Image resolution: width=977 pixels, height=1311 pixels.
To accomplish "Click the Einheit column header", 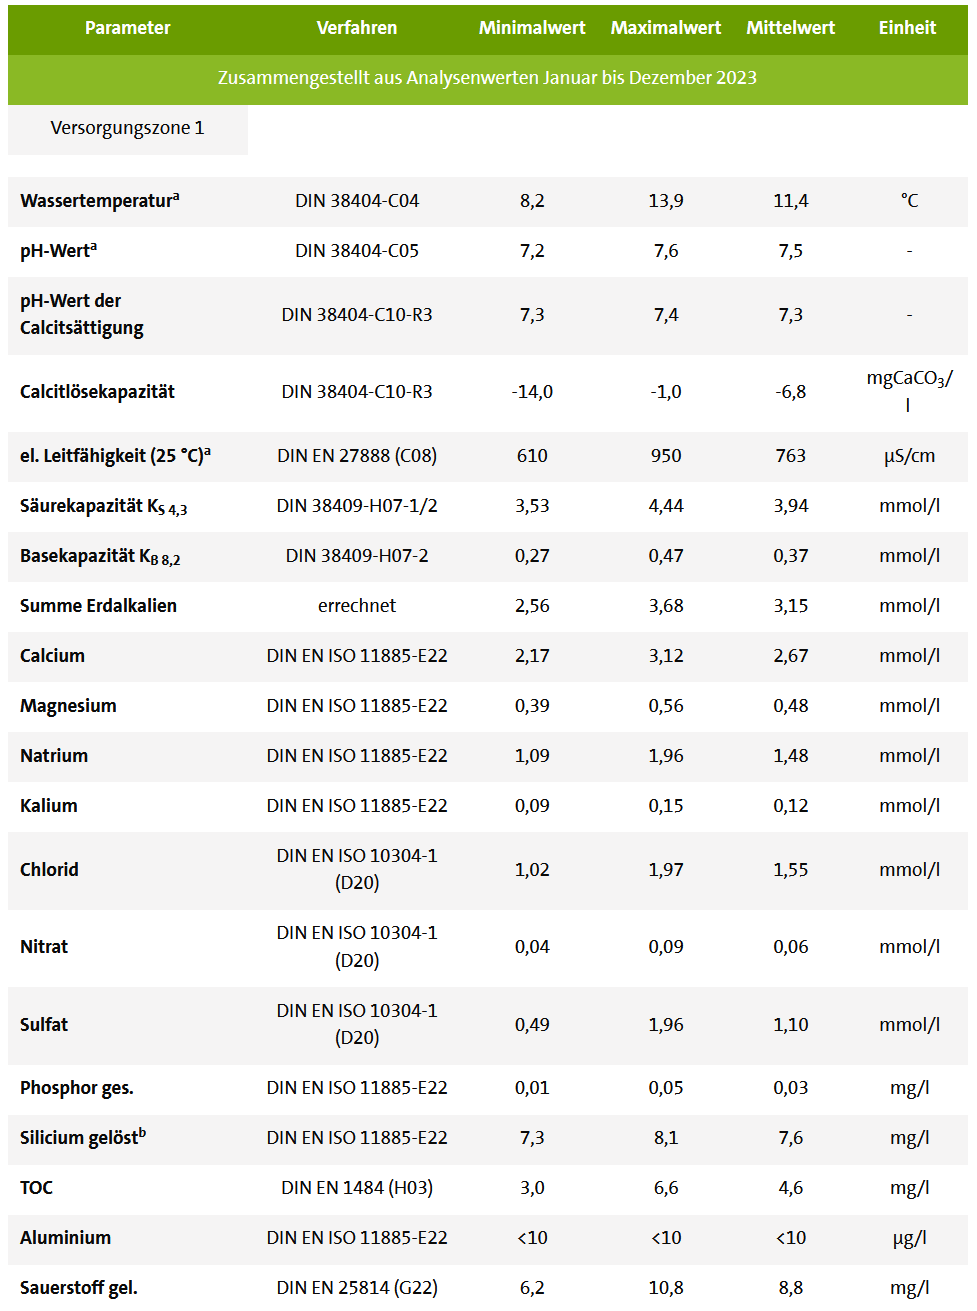I will [907, 28].
